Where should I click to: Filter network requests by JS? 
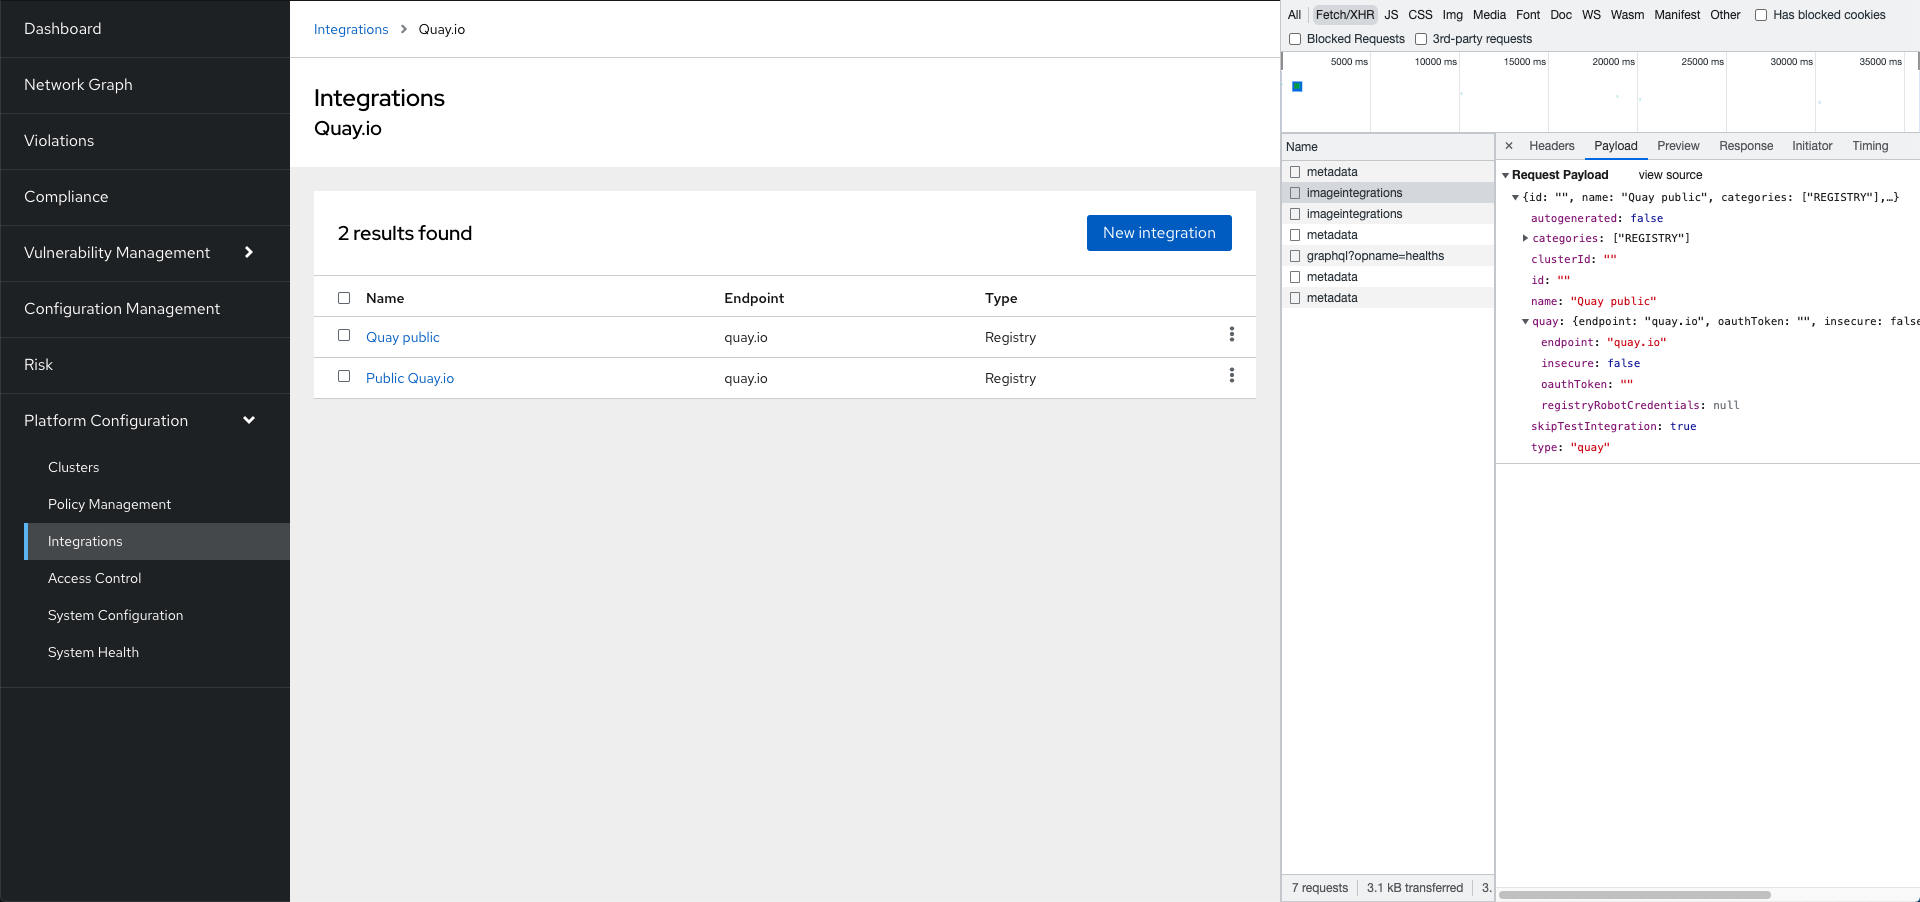1391,15
